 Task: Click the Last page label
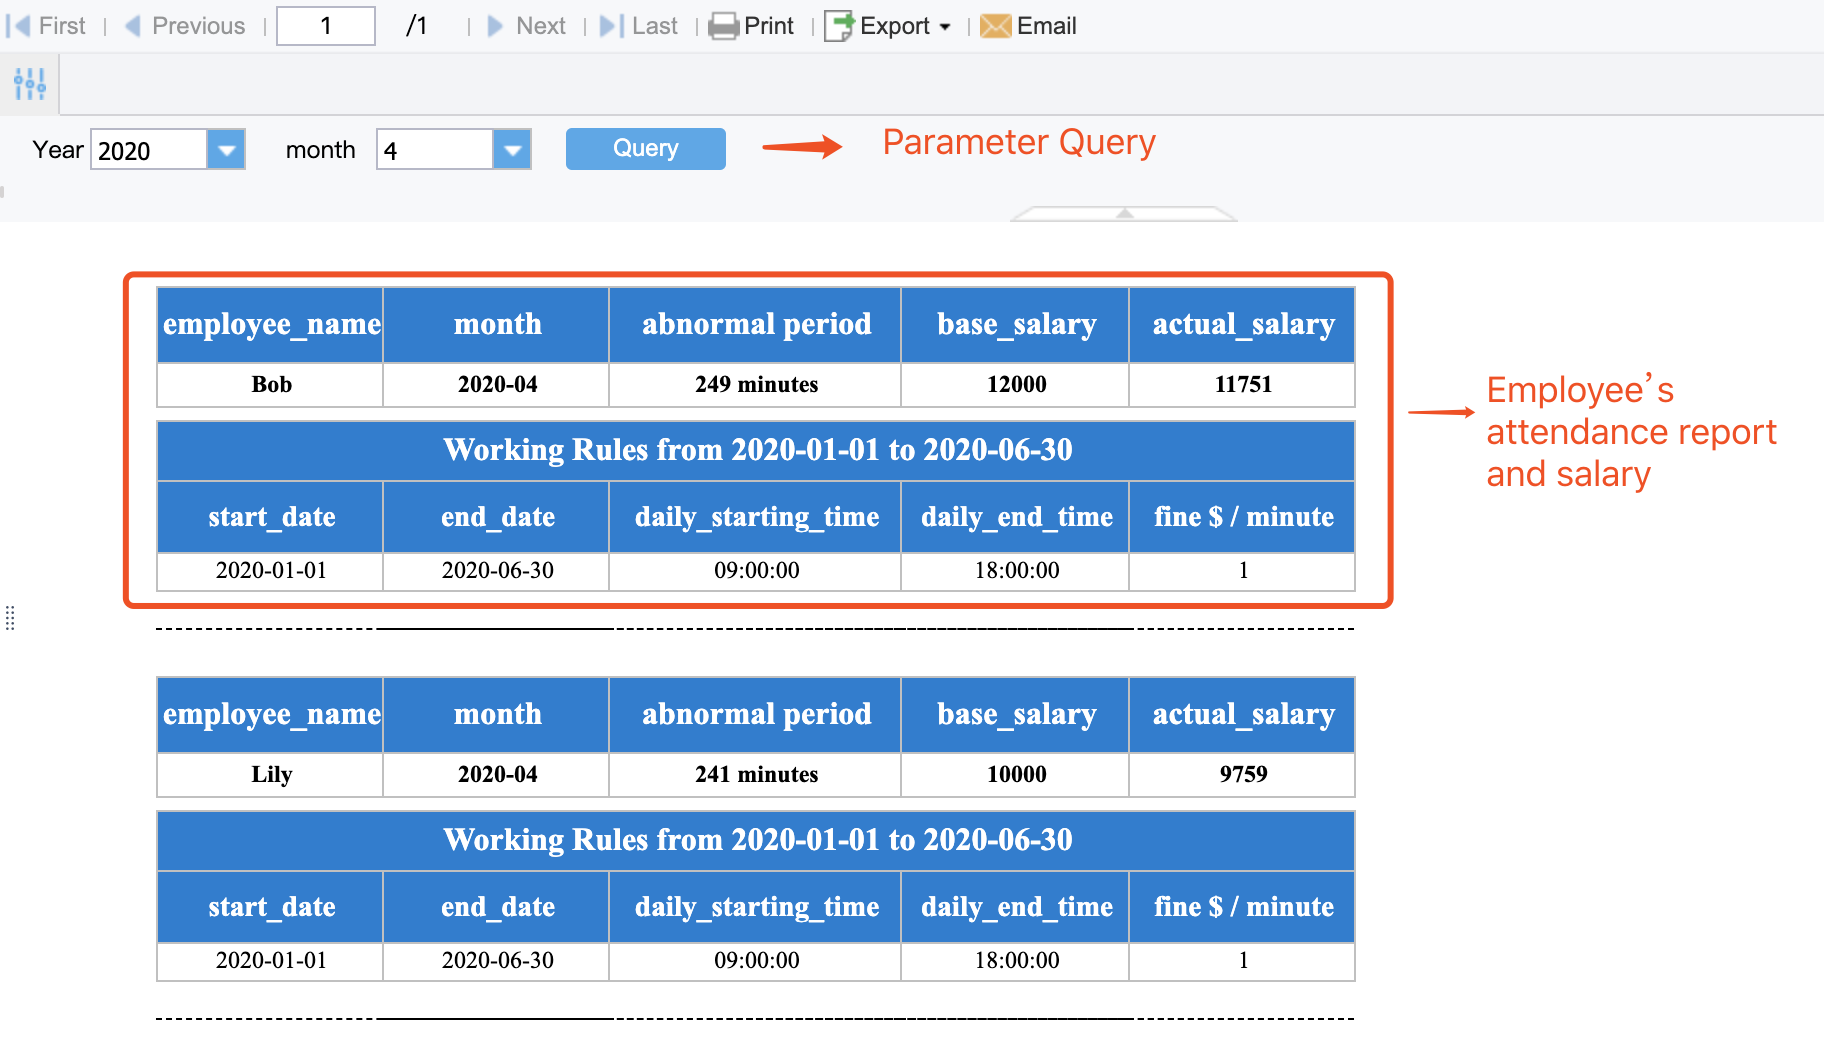click(x=655, y=26)
